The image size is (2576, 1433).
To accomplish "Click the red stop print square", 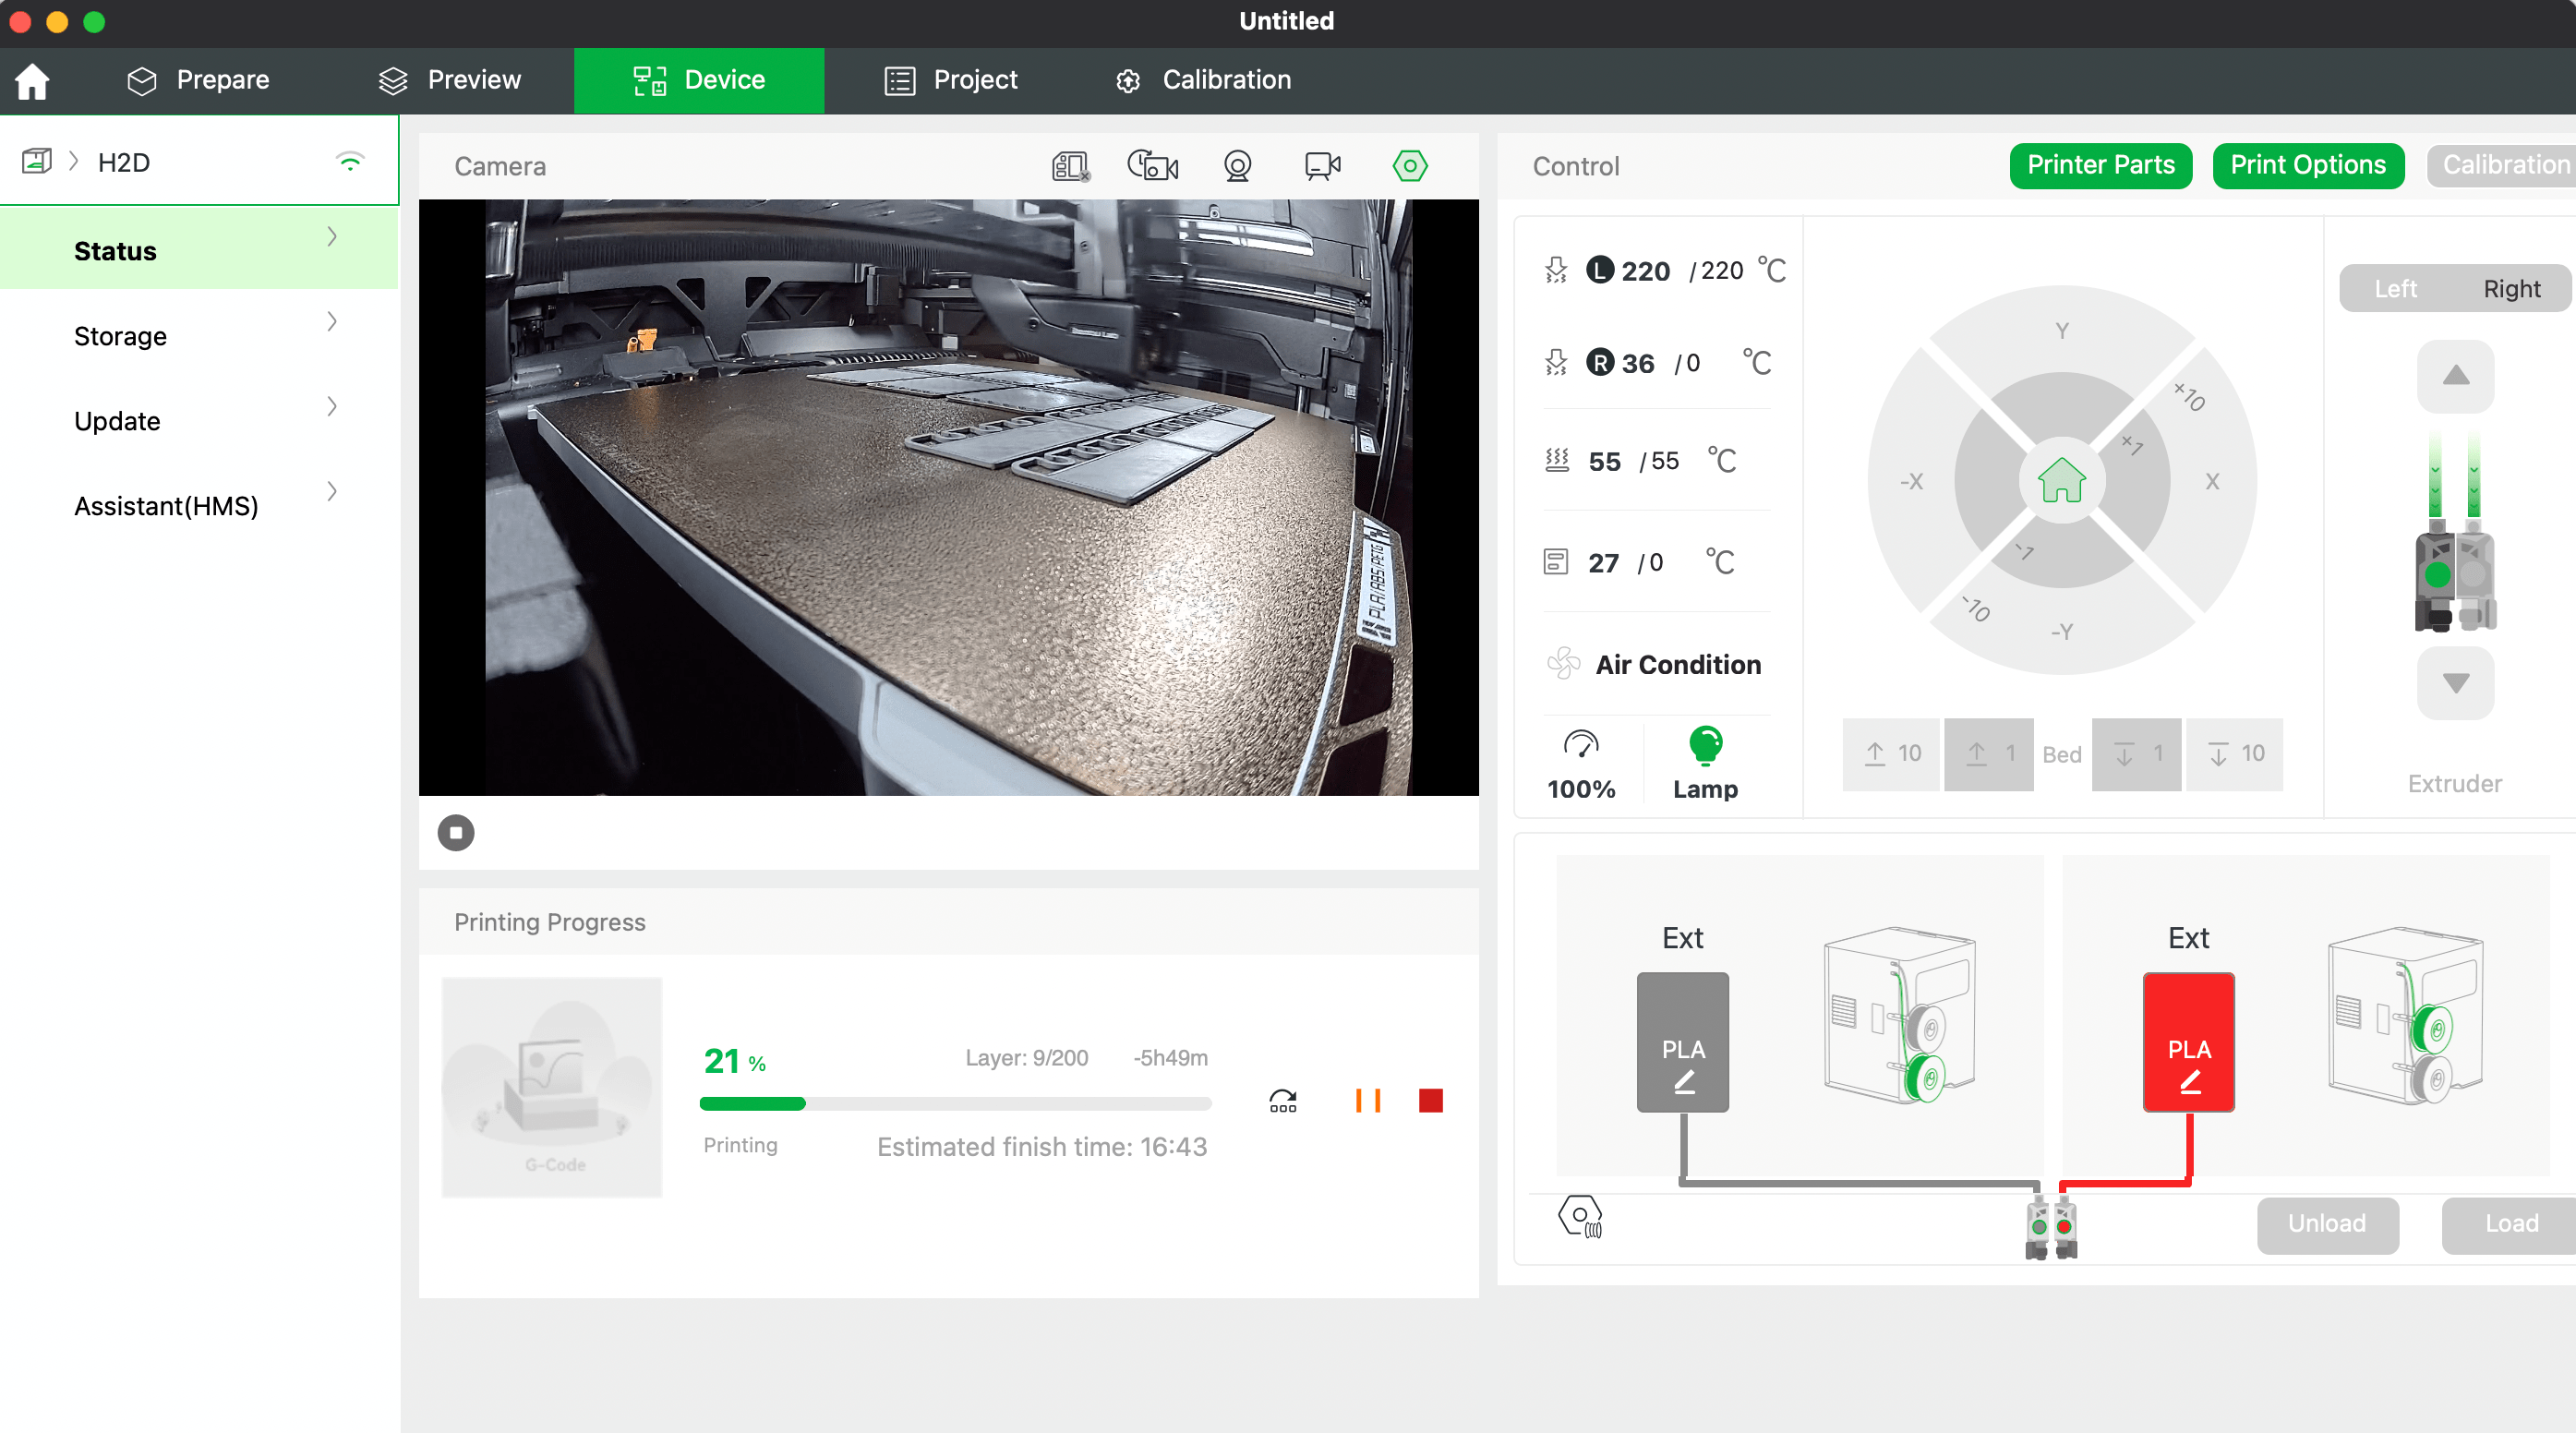I will coord(1430,1100).
